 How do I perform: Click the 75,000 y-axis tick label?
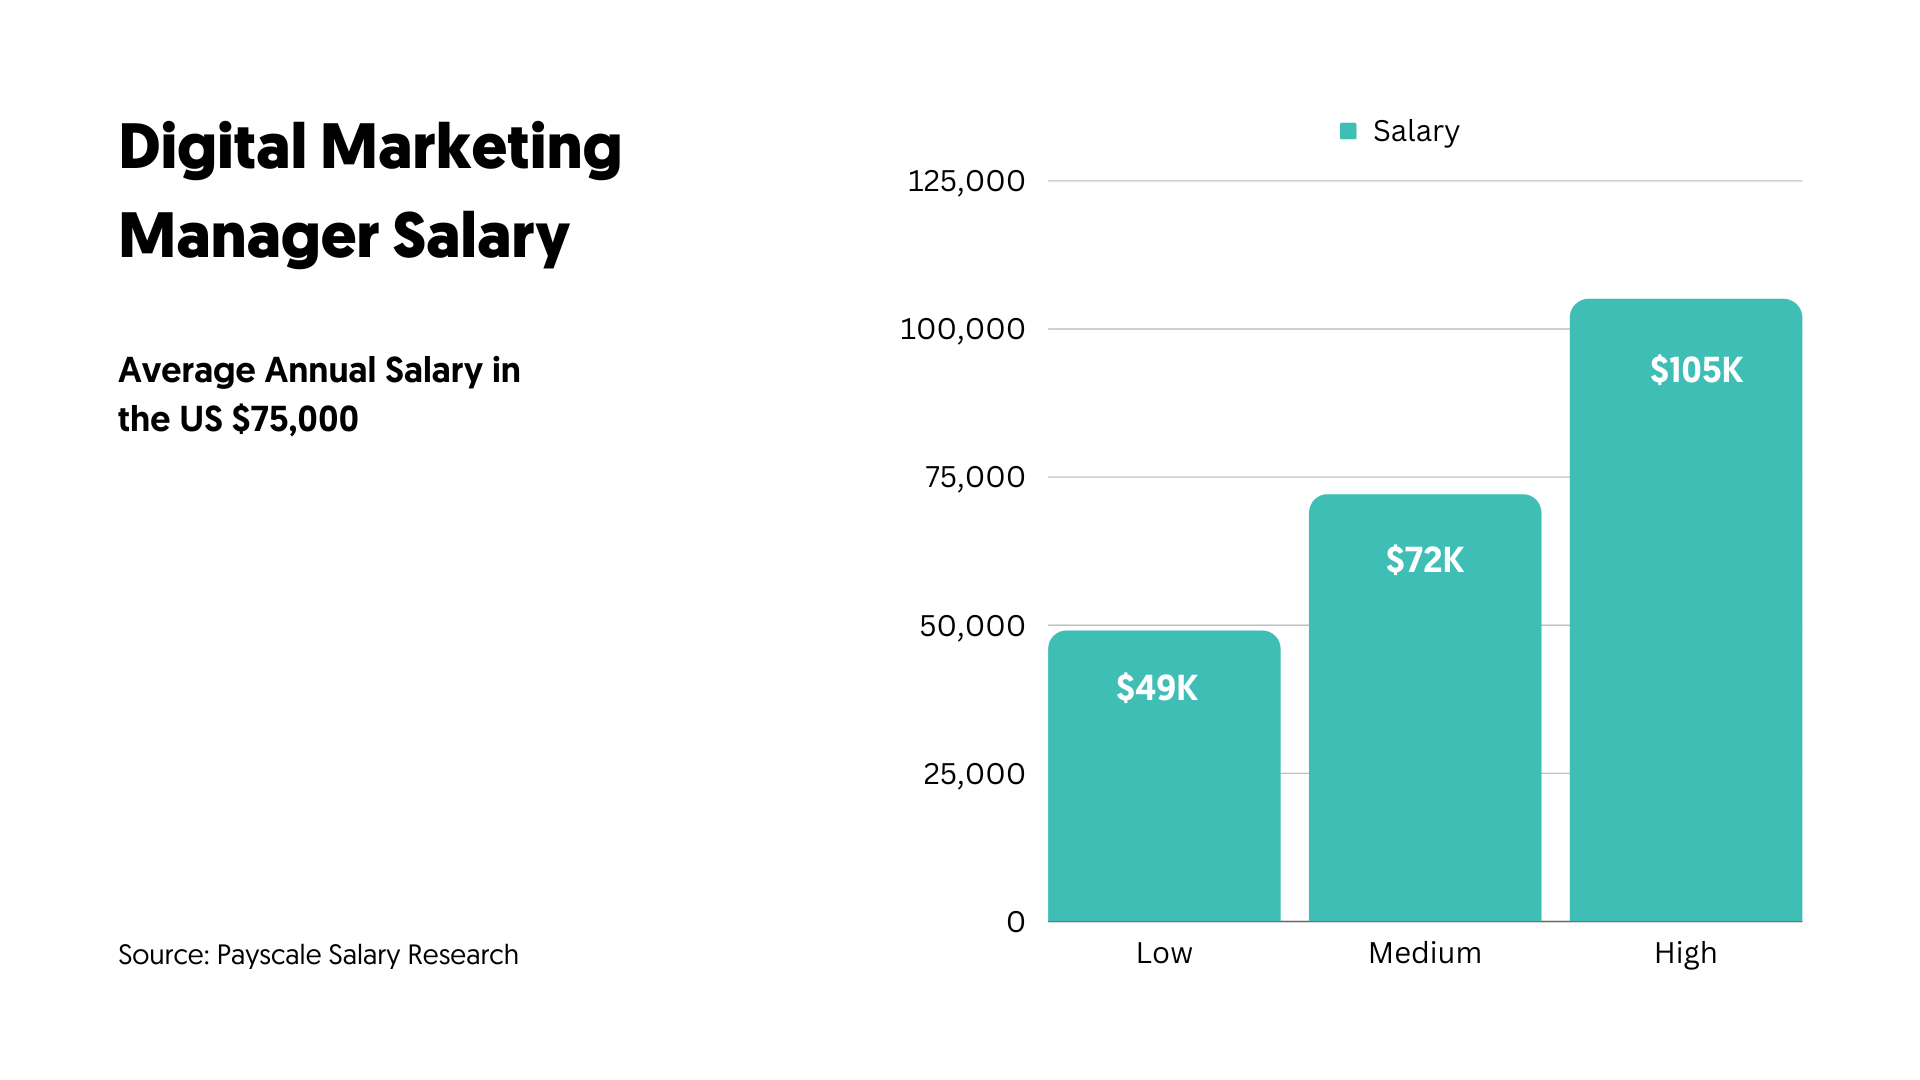(x=975, y=477)
